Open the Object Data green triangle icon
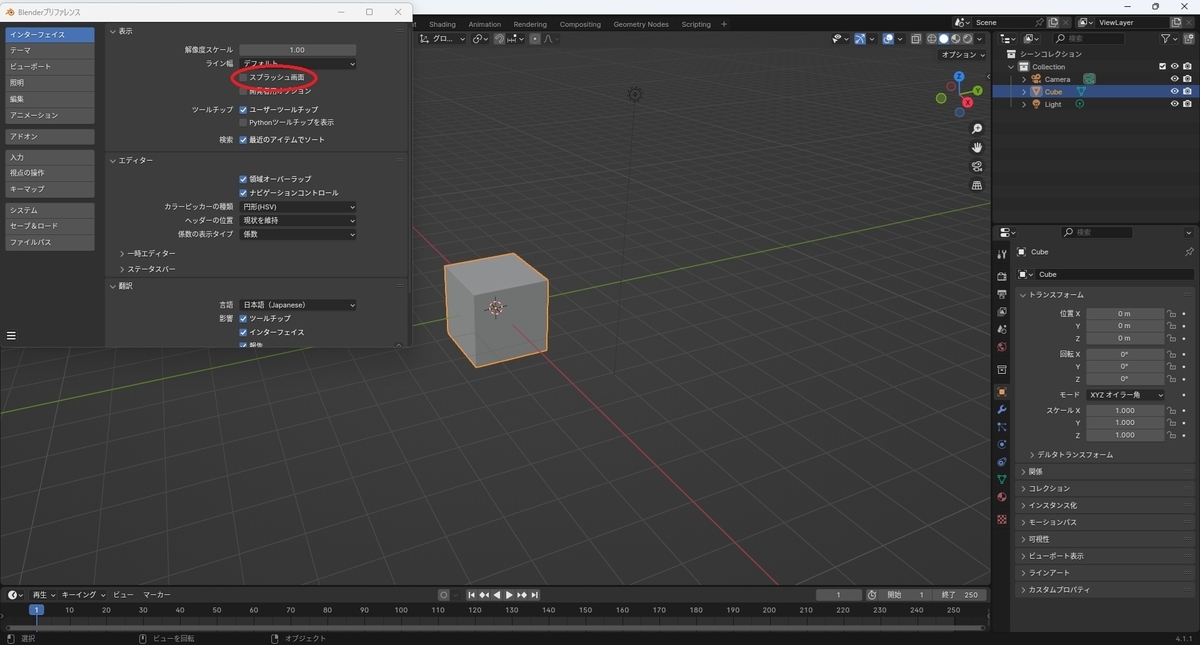This screenshot has width=1200, height=645. tap(1002, 480)
